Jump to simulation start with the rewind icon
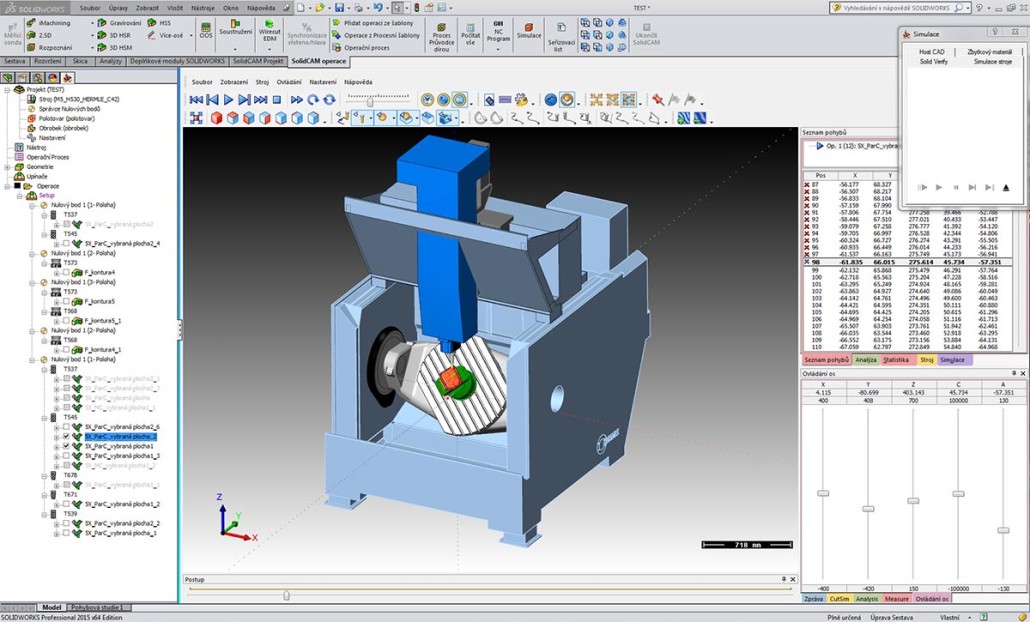Viewport: 1030px width, 622px height. point(196,100)
